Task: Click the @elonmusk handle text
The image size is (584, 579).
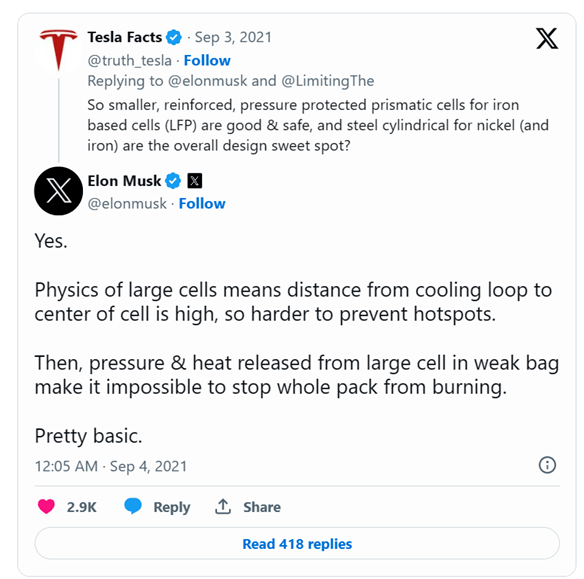Action: (x=127, y=204)
